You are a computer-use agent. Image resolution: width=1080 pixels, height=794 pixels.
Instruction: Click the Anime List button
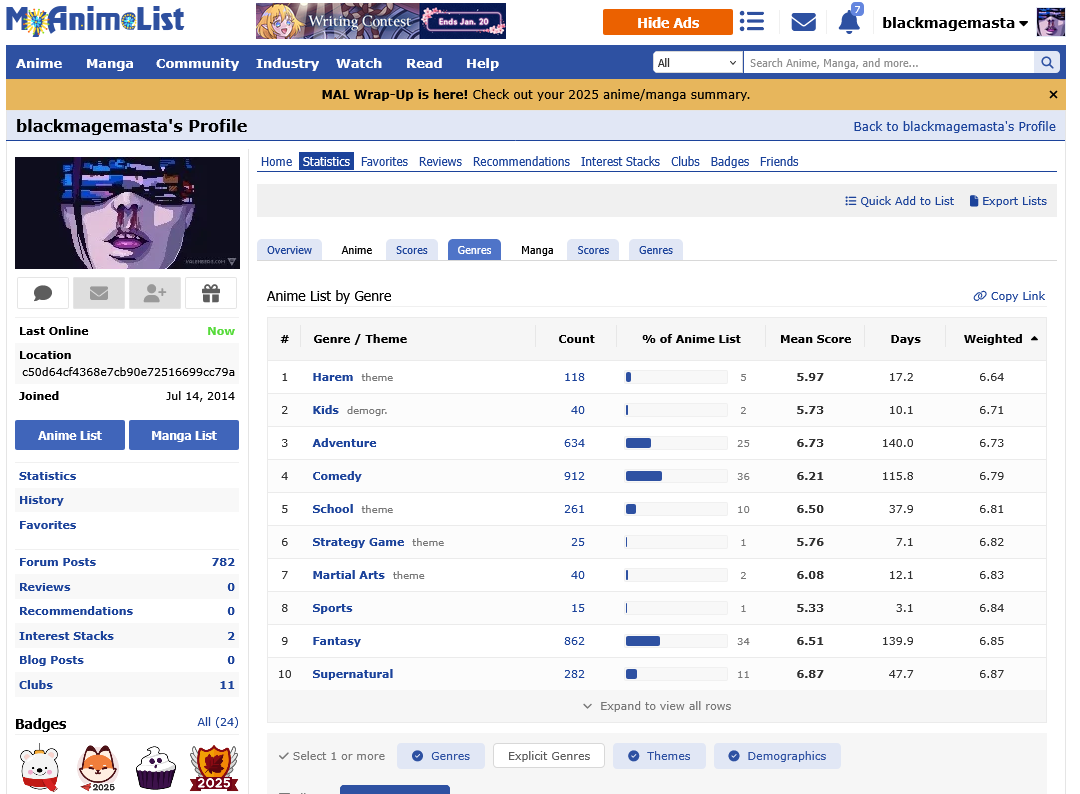[70, 435]
